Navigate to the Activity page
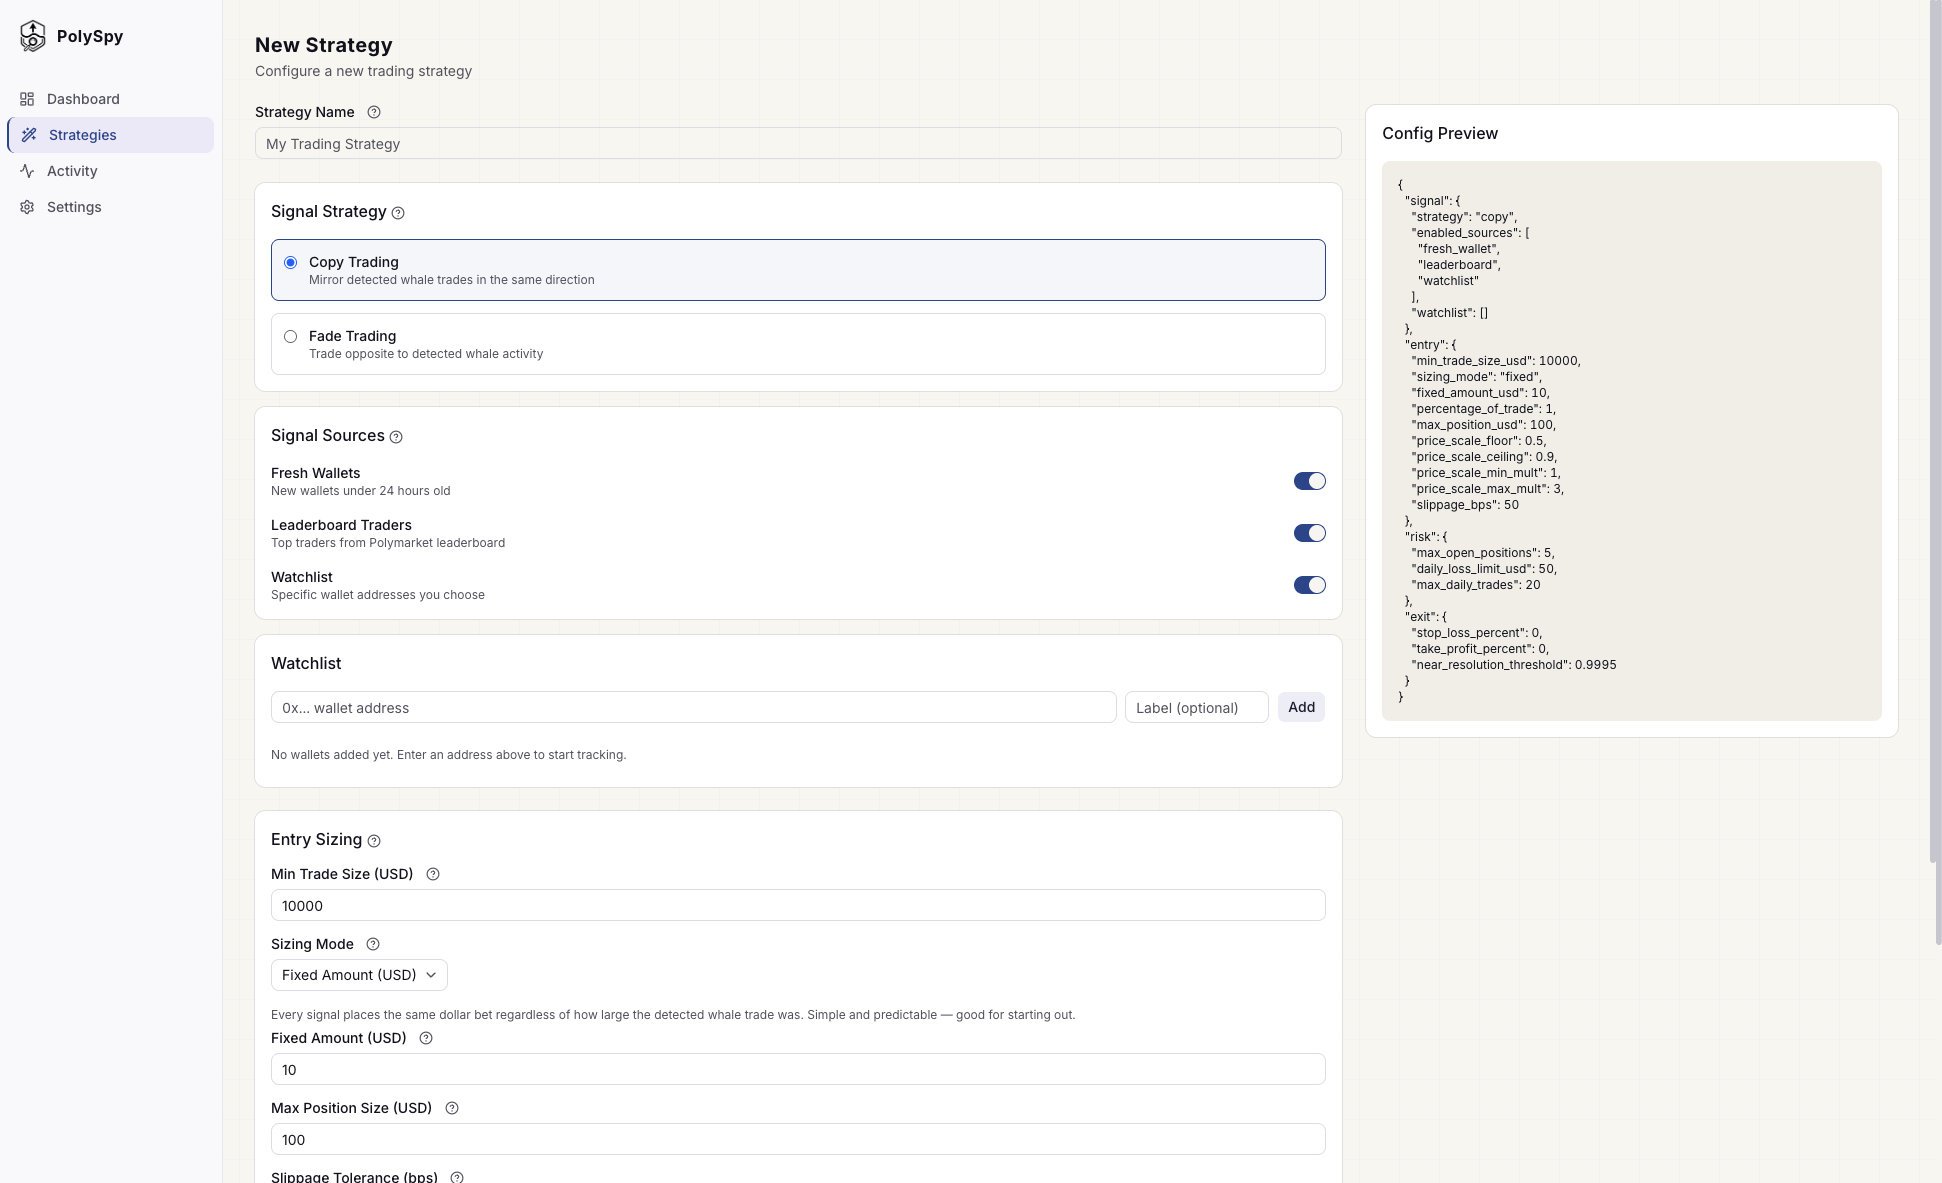The height and width of the screenshot is (1183, 1942). tap(70, 170)
